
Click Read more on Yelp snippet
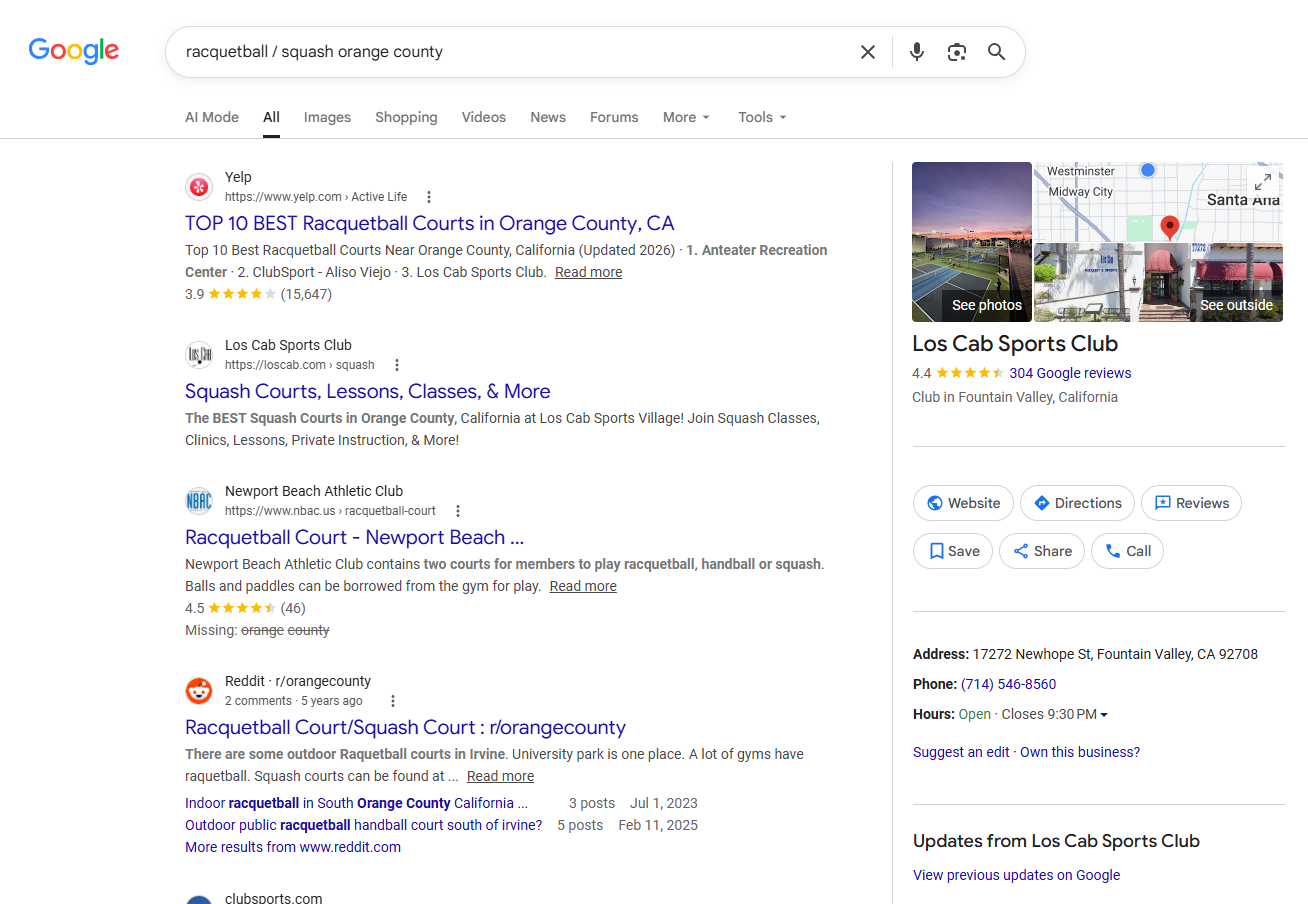[x=589, y=272]
